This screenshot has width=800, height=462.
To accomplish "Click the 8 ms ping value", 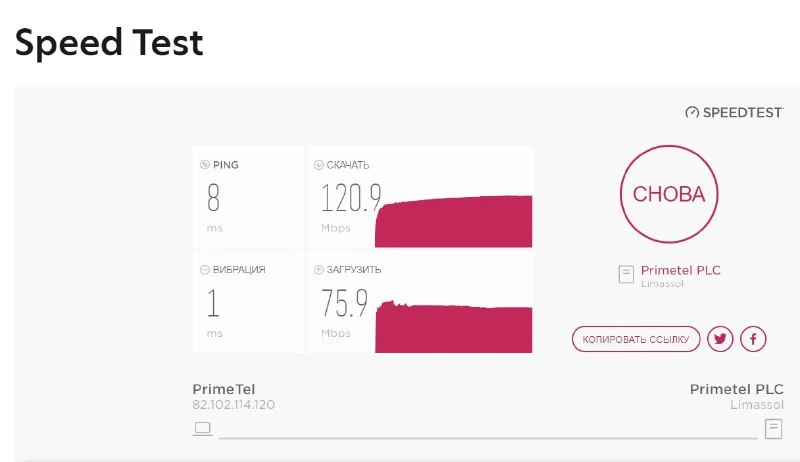I will (x=213, y=198).
